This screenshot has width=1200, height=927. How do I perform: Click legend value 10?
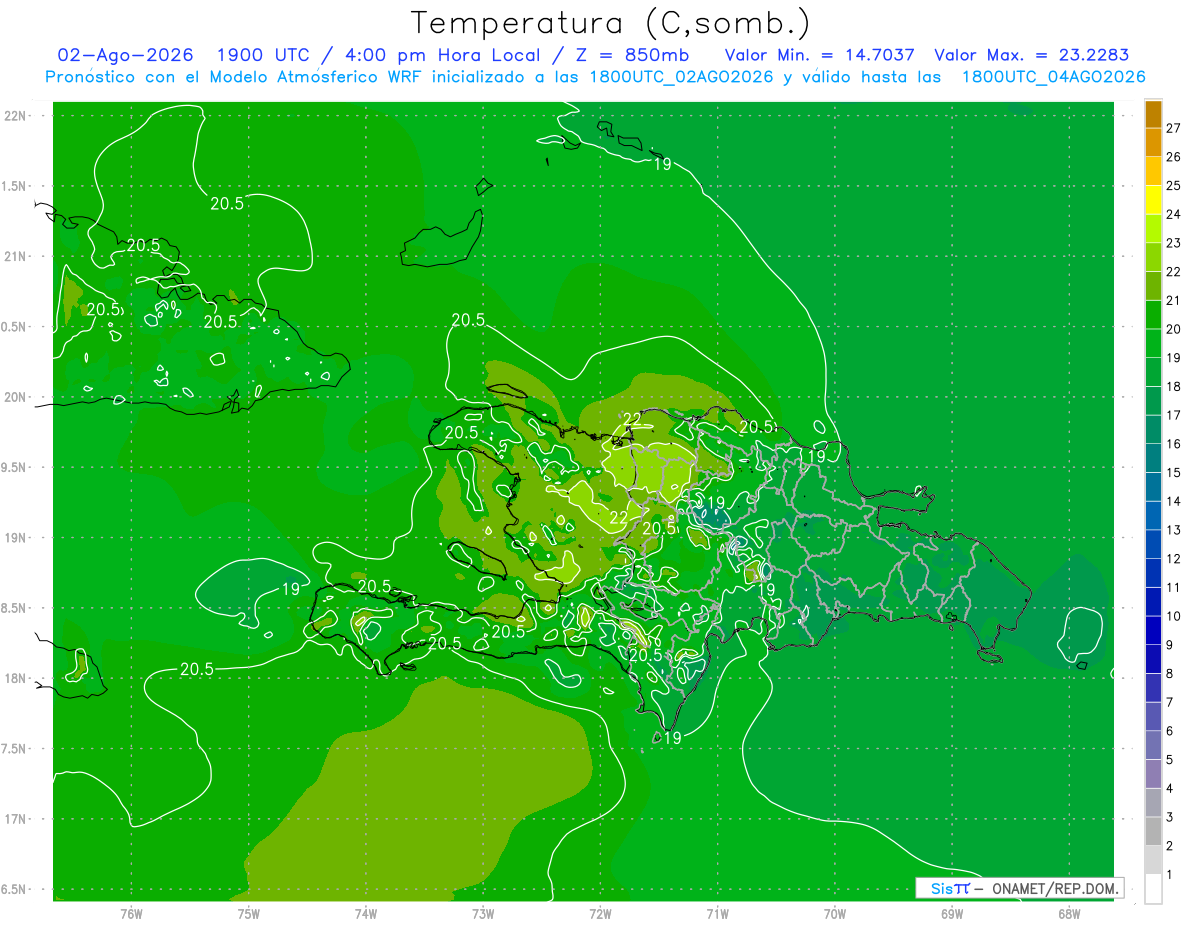click(x=1173, y=616)
